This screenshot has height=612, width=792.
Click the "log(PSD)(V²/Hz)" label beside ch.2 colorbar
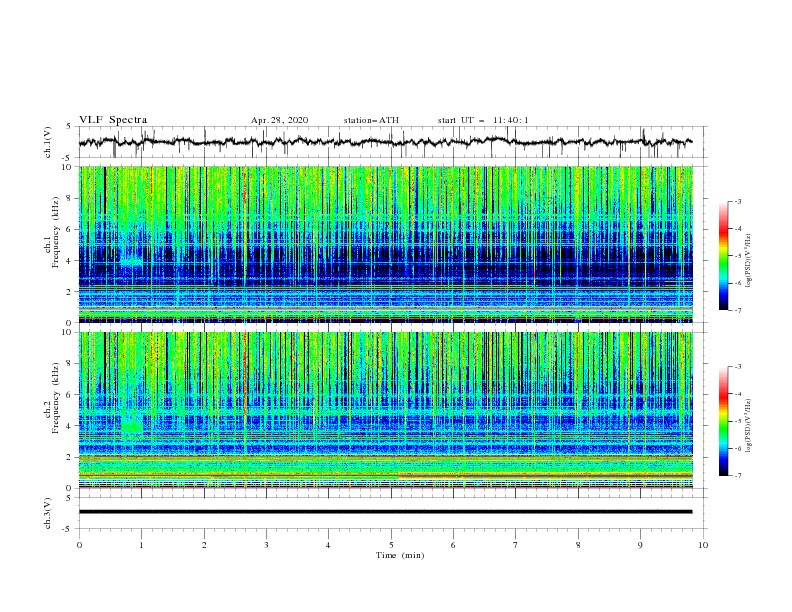click(x=748, y=426)
